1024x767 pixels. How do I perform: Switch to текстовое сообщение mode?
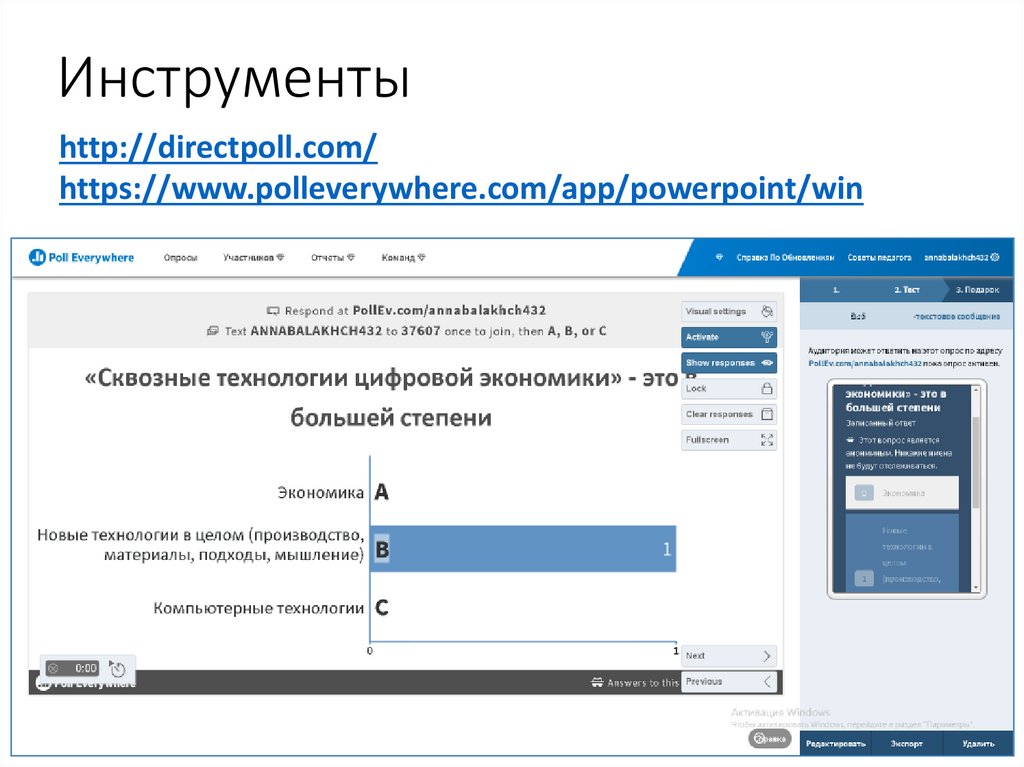pos(957,316)
